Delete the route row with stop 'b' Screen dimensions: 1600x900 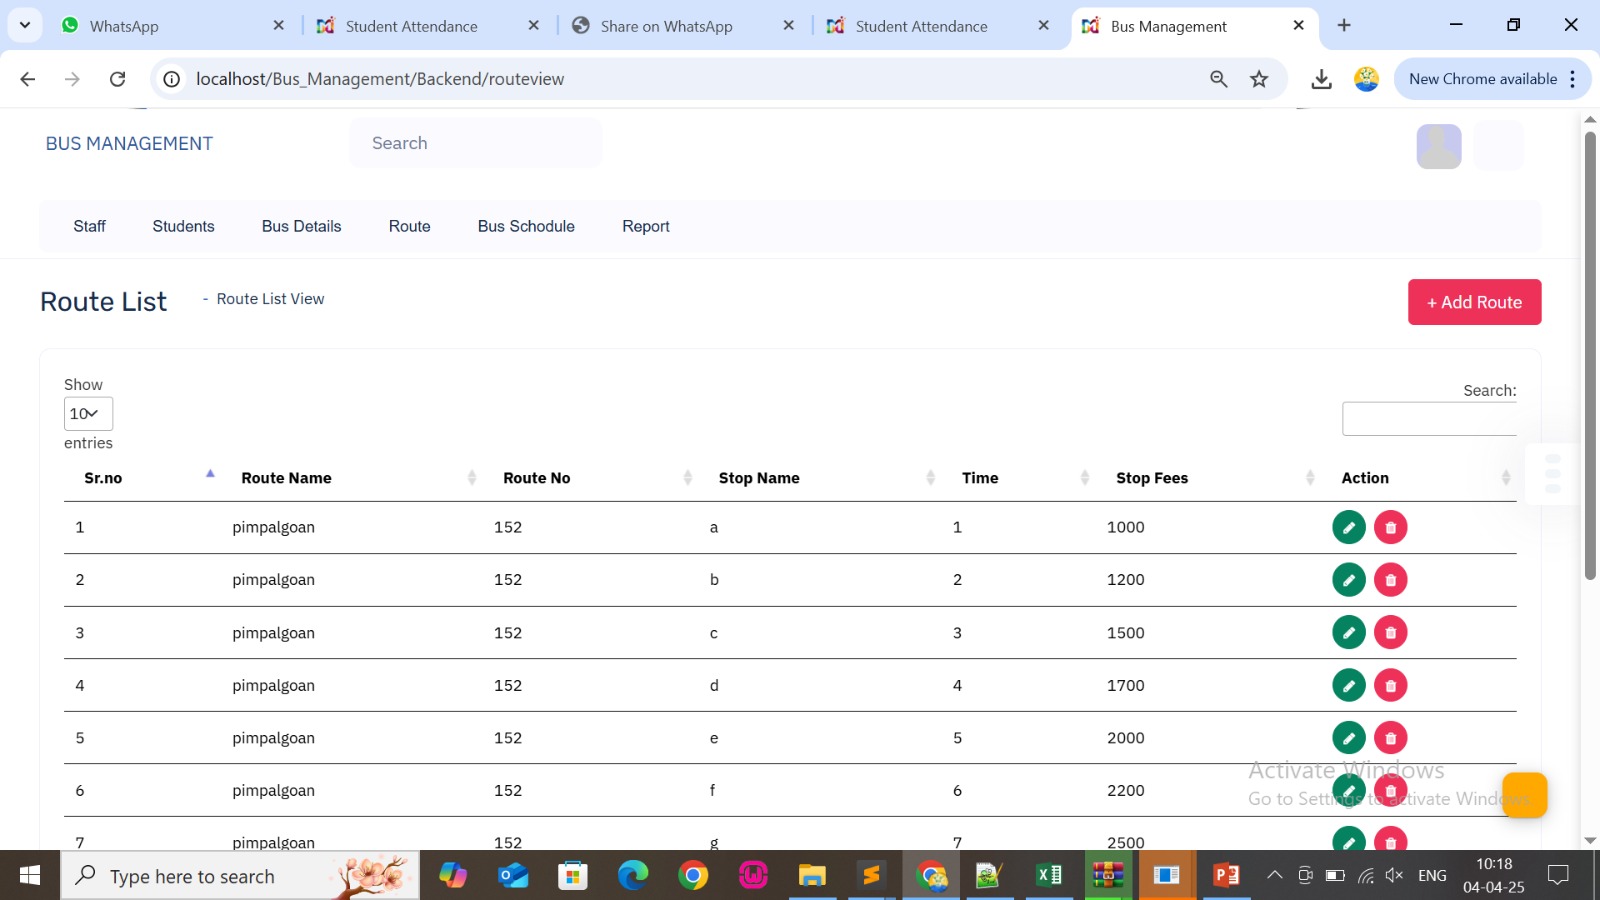[1390, 580]
